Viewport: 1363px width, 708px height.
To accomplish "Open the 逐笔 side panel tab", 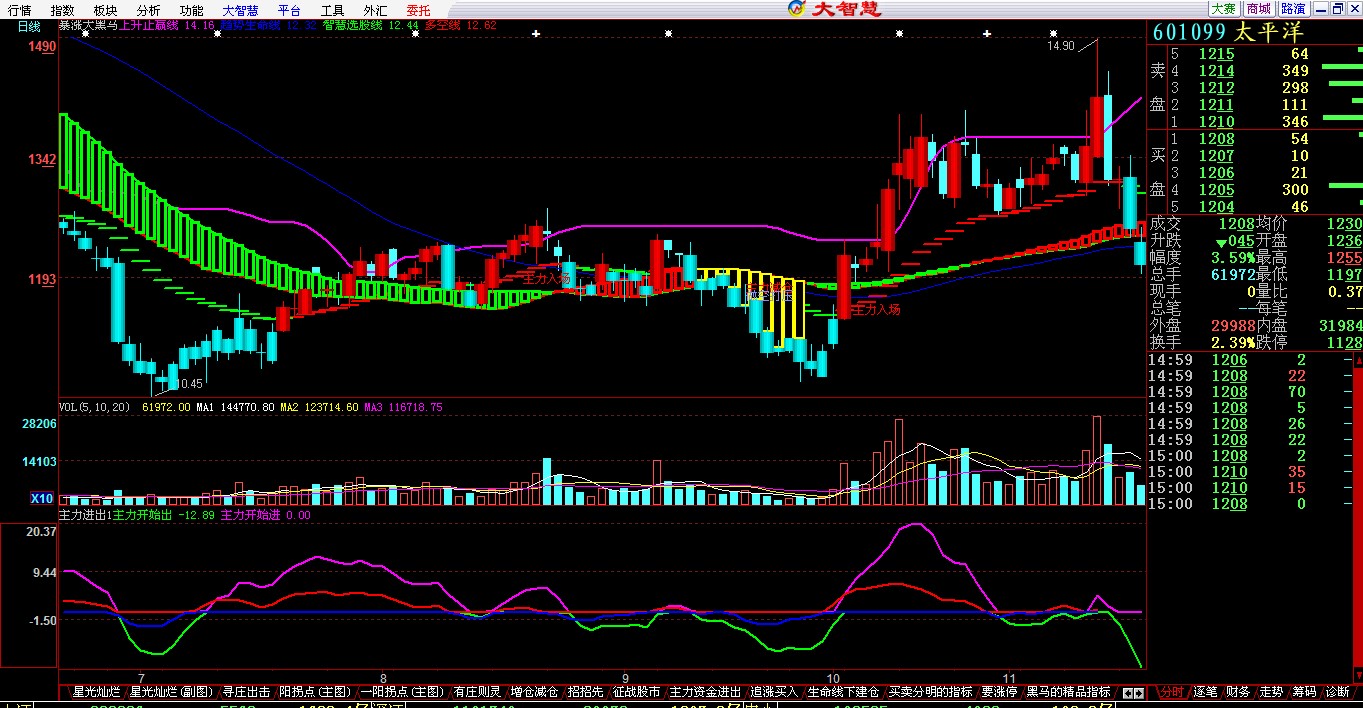I will [1205, 691].
